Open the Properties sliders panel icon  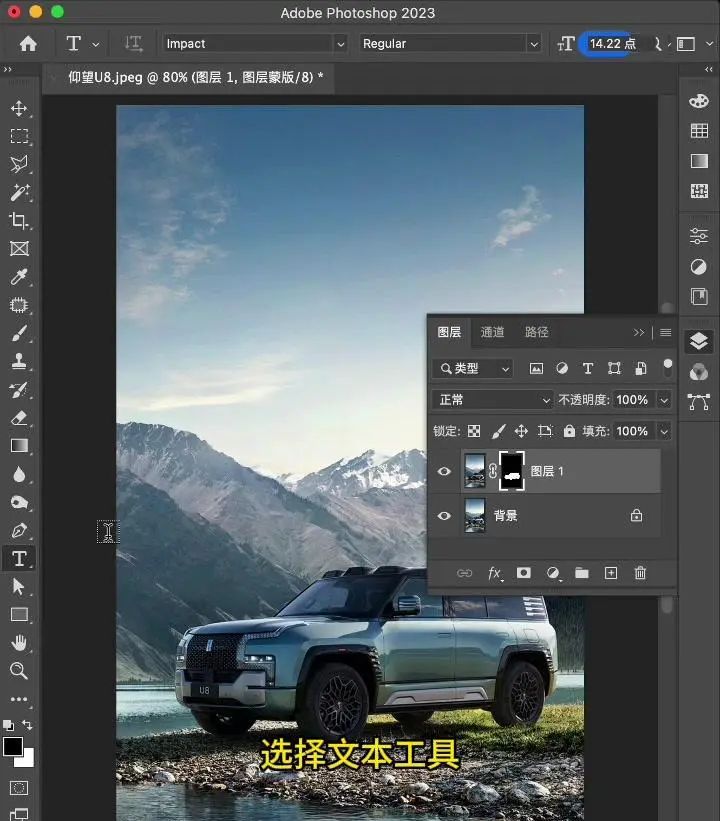[699, 236]
